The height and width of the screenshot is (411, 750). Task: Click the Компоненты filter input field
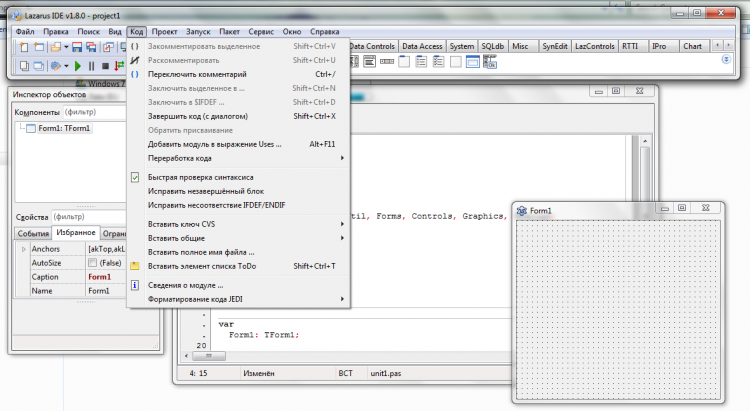point(95,112)
